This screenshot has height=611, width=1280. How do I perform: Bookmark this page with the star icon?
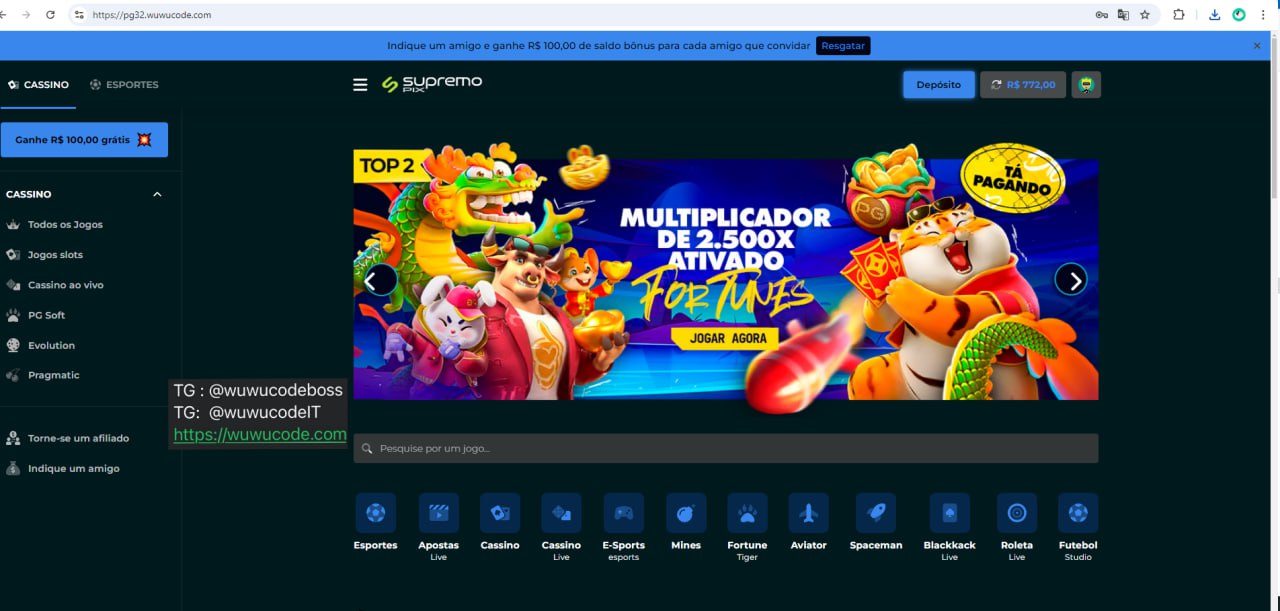click(x=1145, y=15)
